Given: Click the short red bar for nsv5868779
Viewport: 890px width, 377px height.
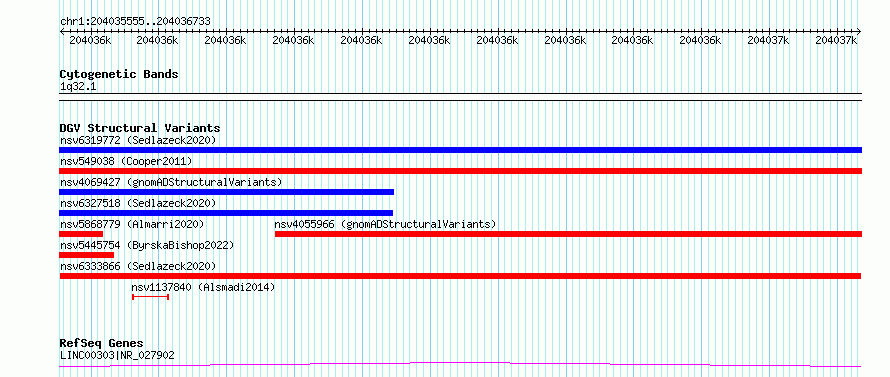Looking at the screenshot, I should (81, 234).
